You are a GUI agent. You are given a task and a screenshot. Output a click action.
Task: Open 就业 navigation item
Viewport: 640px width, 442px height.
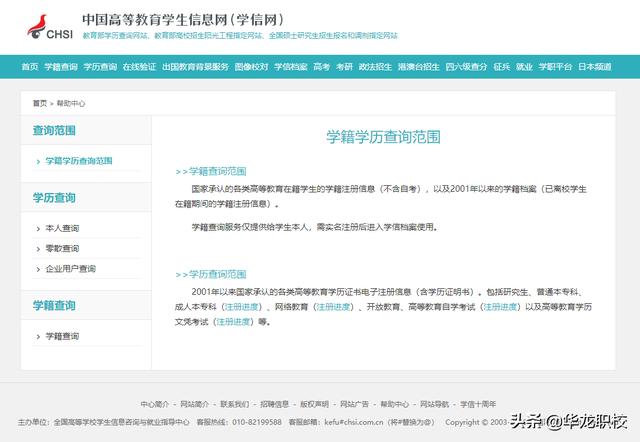click(x=524, y=67)
